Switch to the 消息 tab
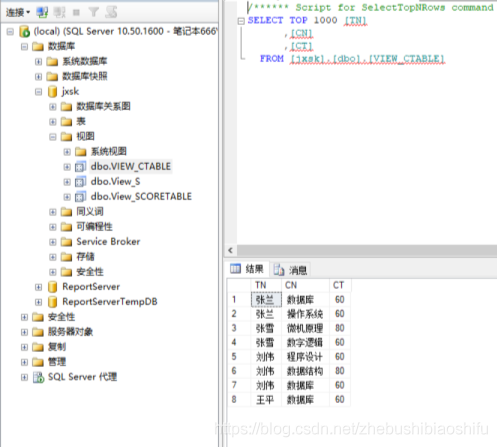497x447 pixels. tap(290, 269)
